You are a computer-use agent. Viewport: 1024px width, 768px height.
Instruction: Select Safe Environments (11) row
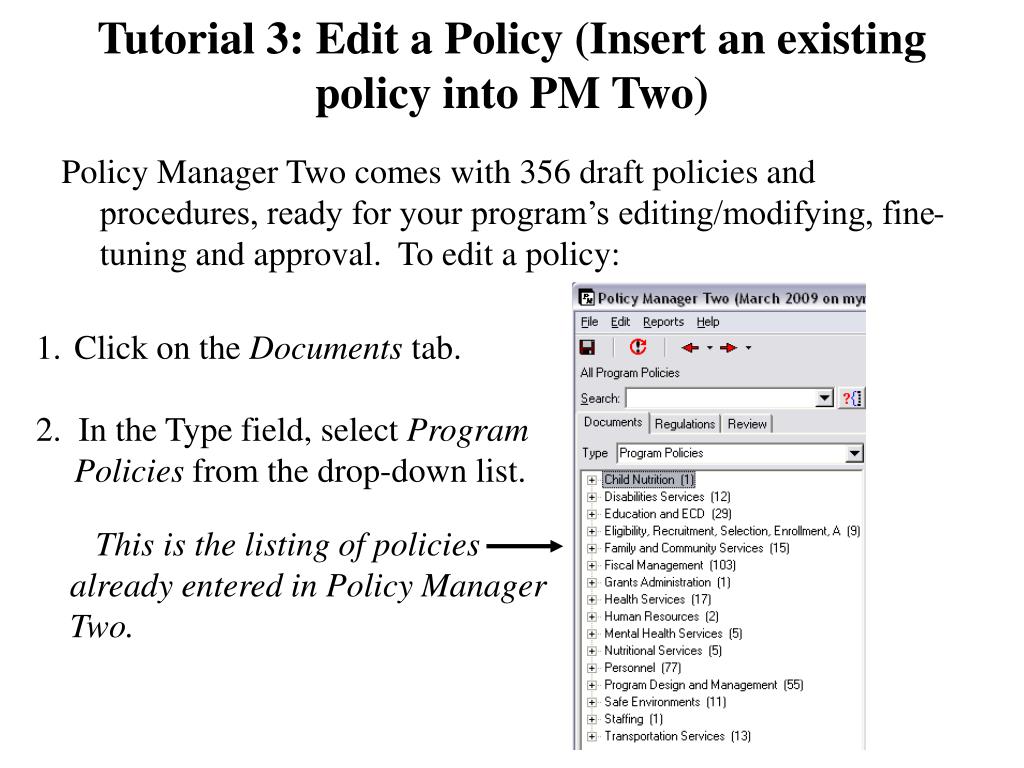[665, 701]
